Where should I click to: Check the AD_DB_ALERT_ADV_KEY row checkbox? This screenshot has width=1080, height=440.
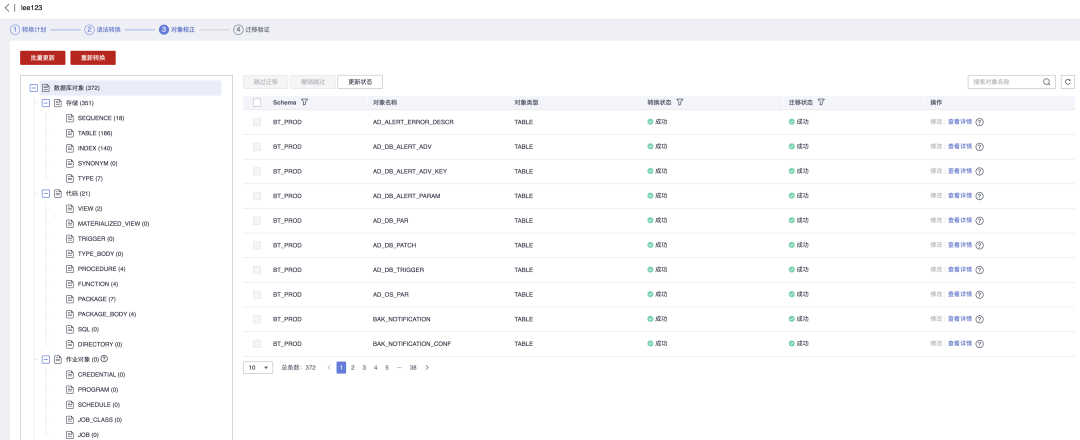point(257,171)
